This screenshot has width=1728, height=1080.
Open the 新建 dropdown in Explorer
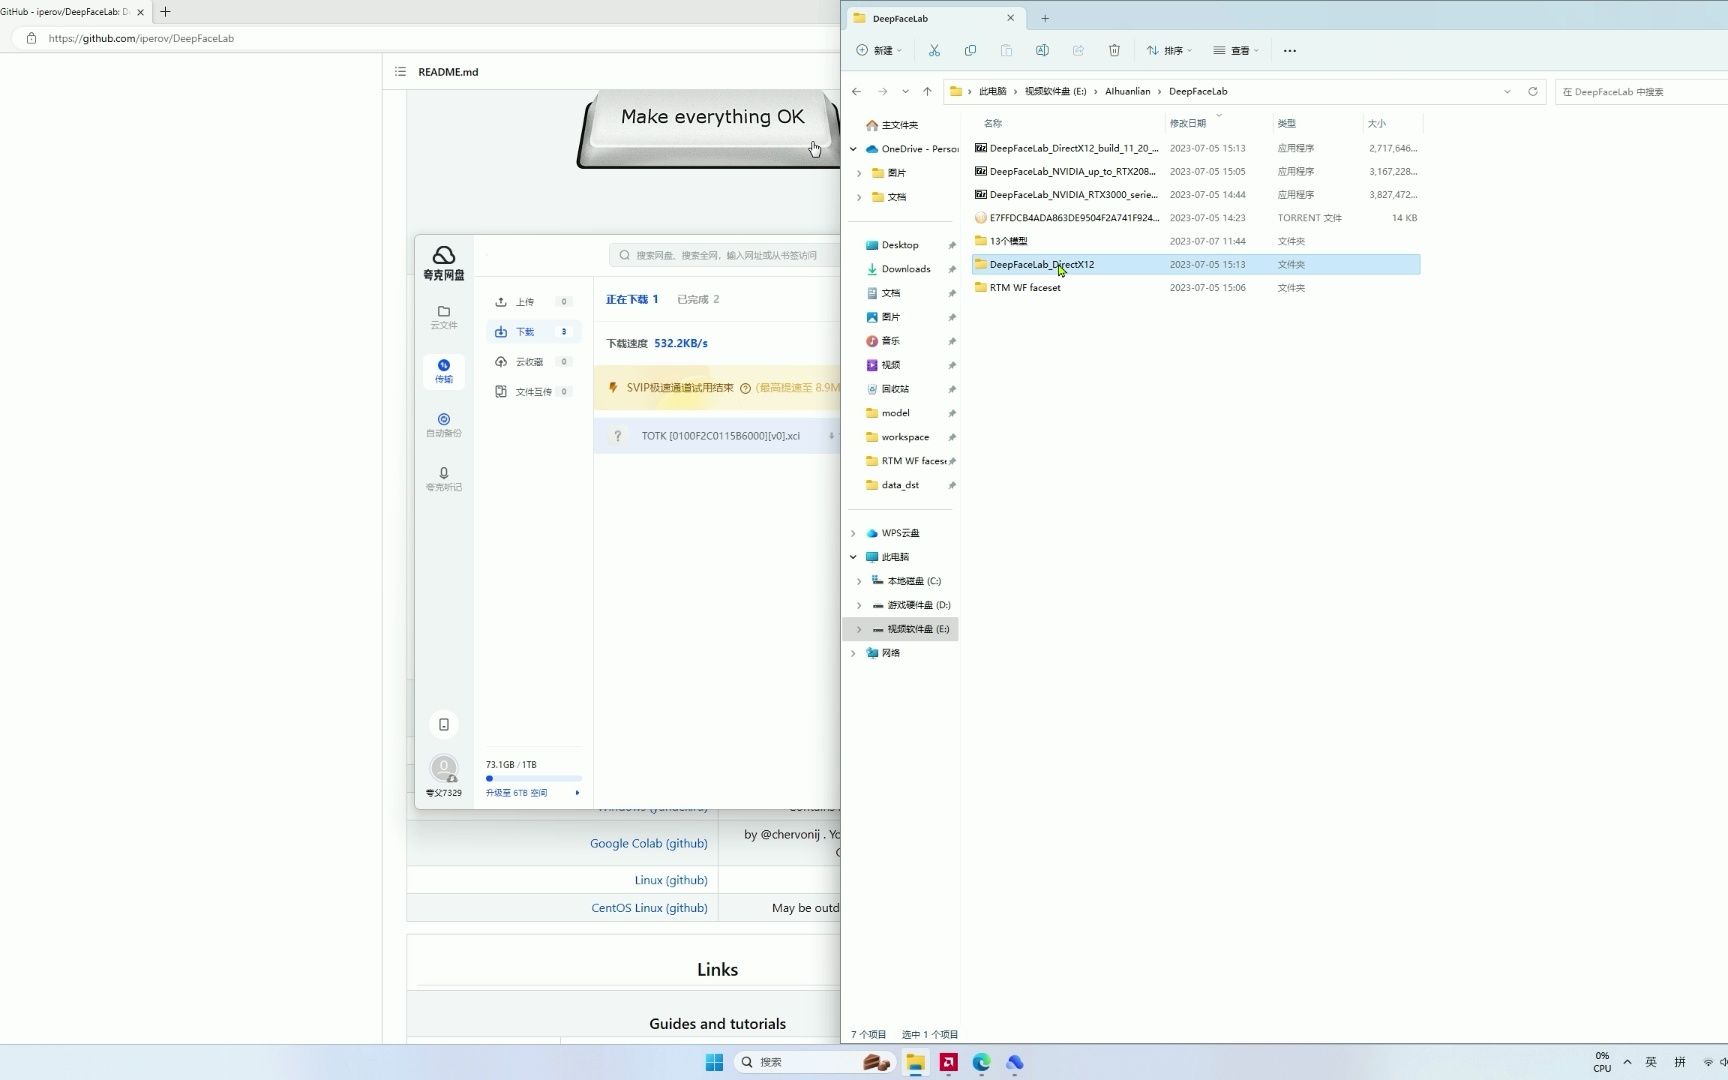coord(879,50)
